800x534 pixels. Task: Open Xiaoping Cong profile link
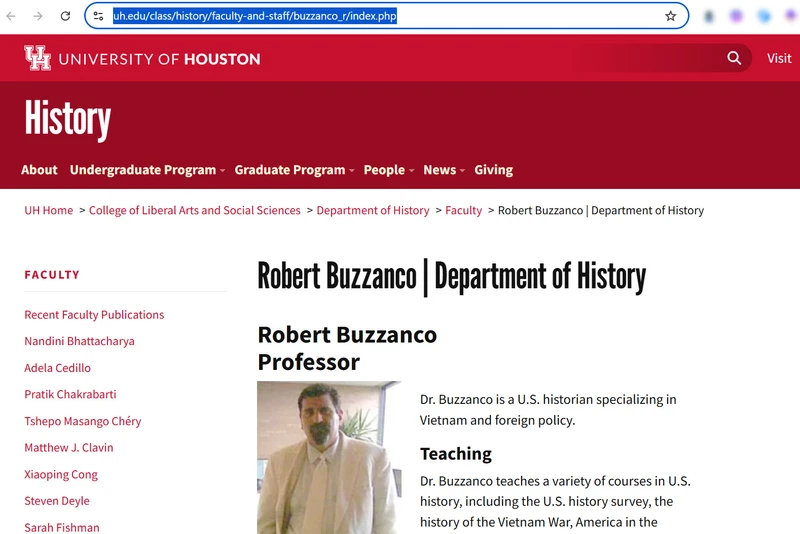[x=61, y=474]
